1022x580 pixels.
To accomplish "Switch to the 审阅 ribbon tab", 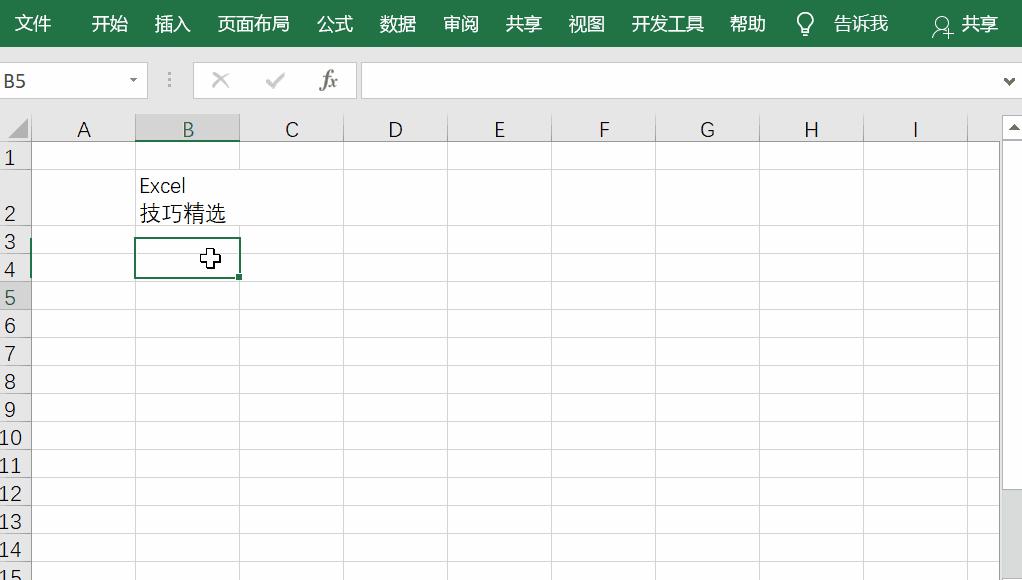I will click(x=460, y=23).
